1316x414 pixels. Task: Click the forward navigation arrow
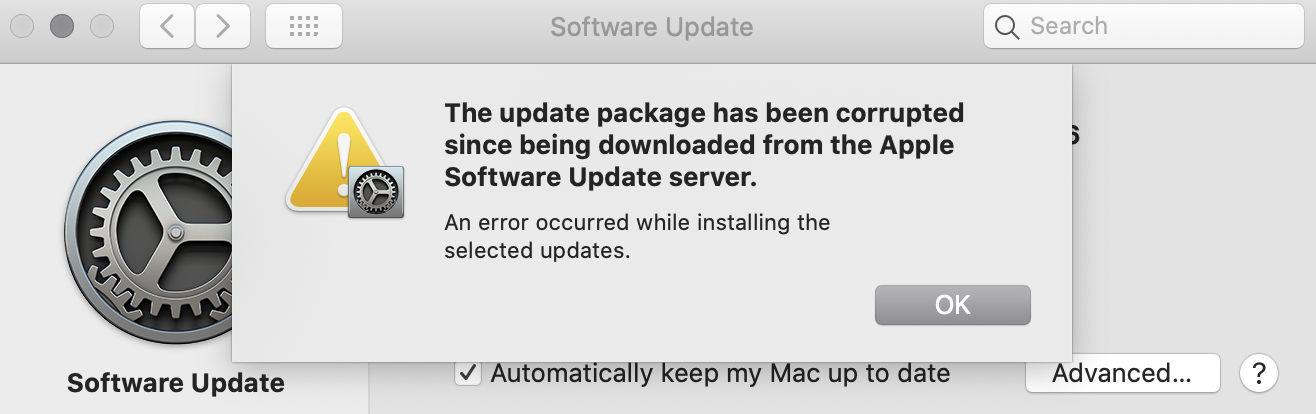point(222,27)
